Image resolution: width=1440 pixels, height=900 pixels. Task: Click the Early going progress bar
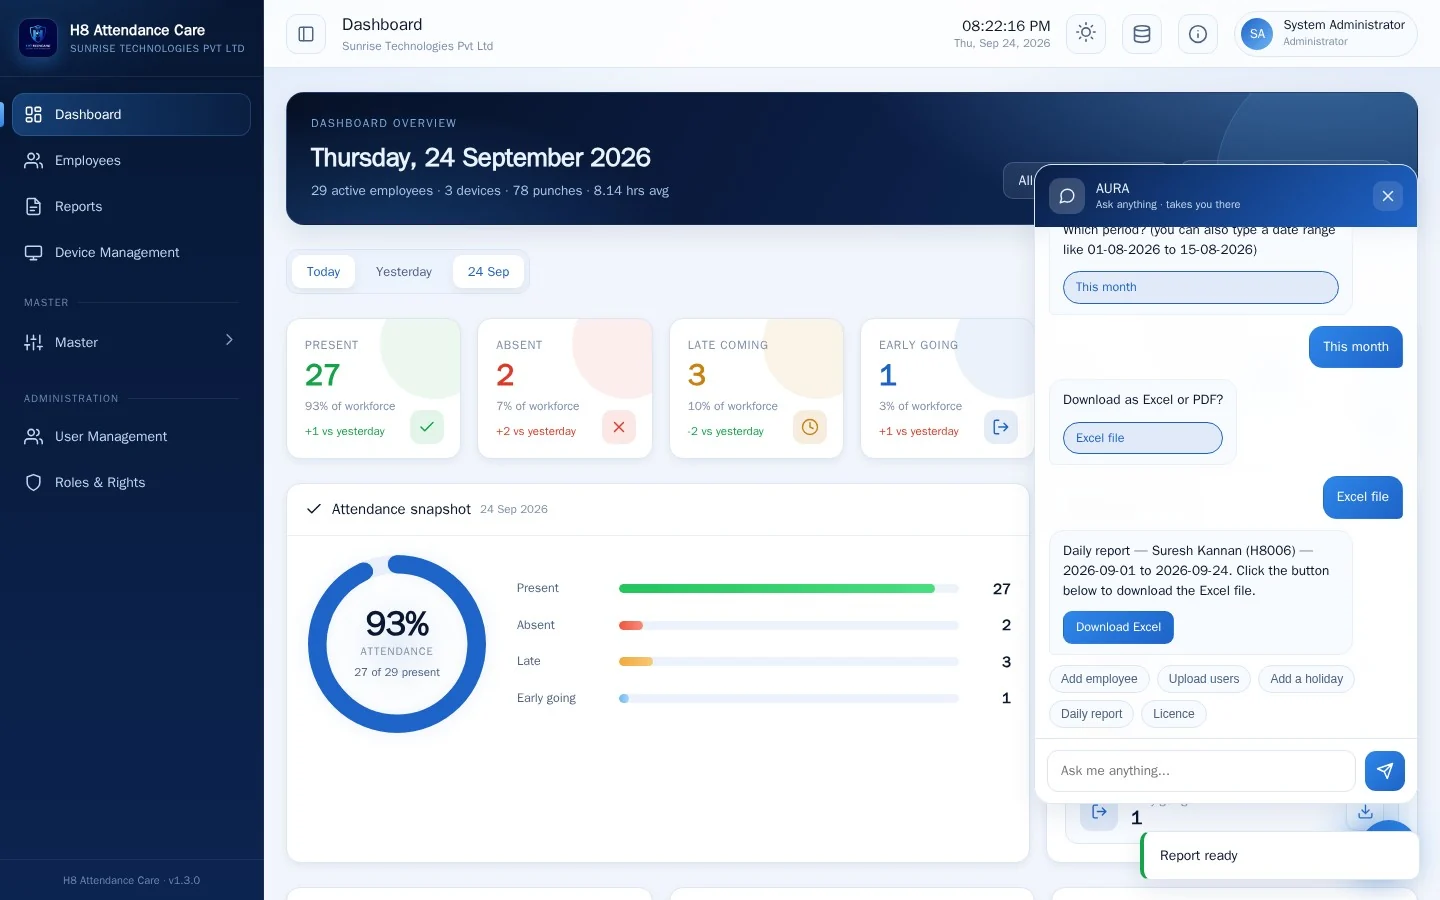point(789,699)
